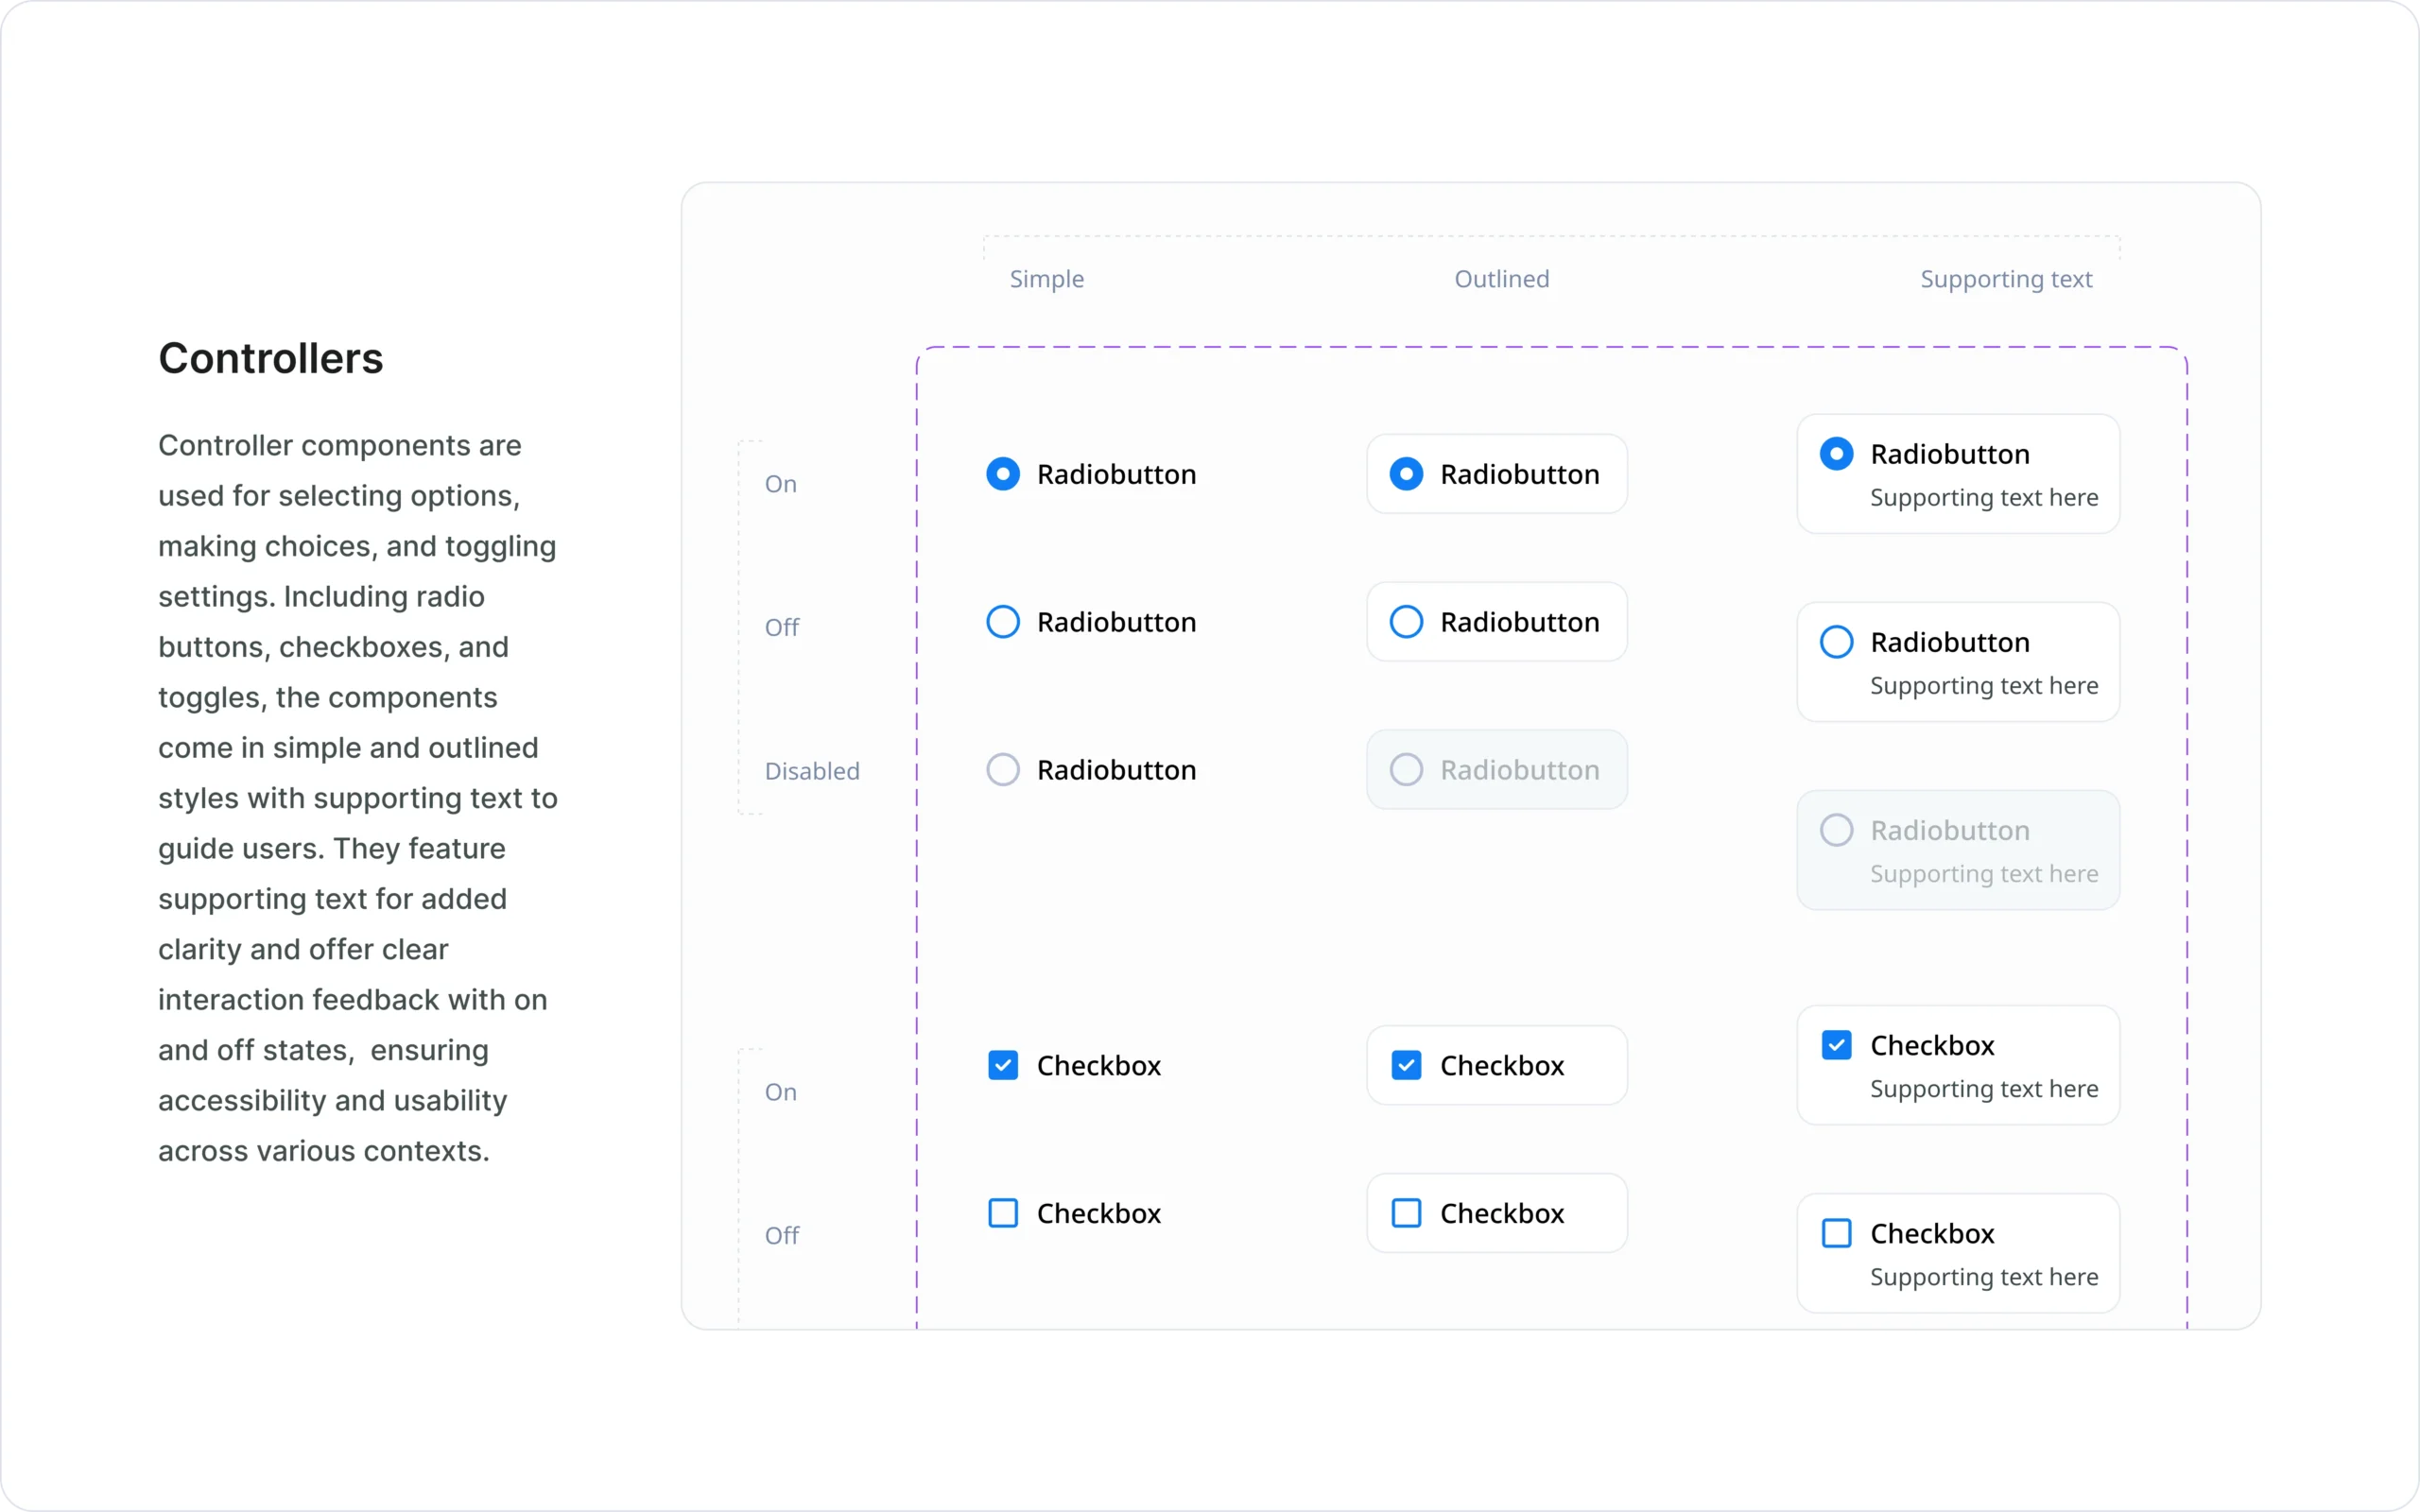Select the Off radio button in Simple column
Screen dimensions: 2420x1512
click(1003, 621)
